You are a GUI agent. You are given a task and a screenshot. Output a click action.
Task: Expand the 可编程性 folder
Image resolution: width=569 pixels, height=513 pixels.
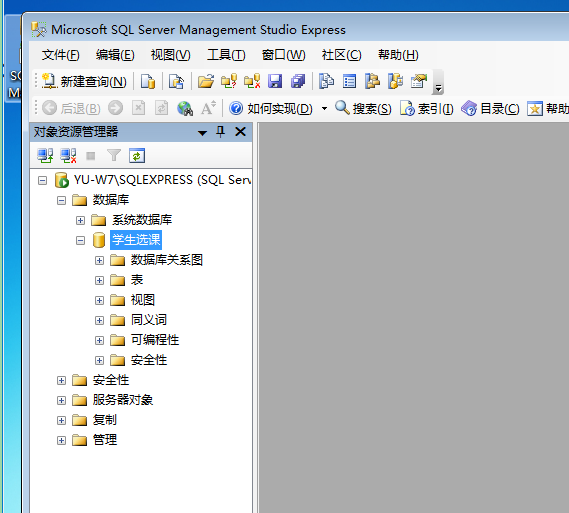point(99,340)
